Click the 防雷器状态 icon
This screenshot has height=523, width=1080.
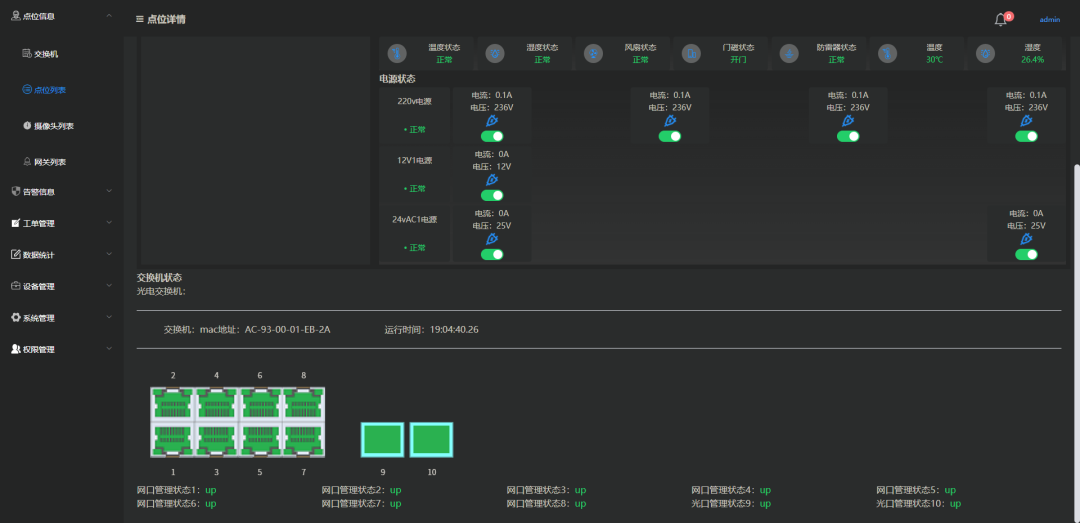point(790,53)
